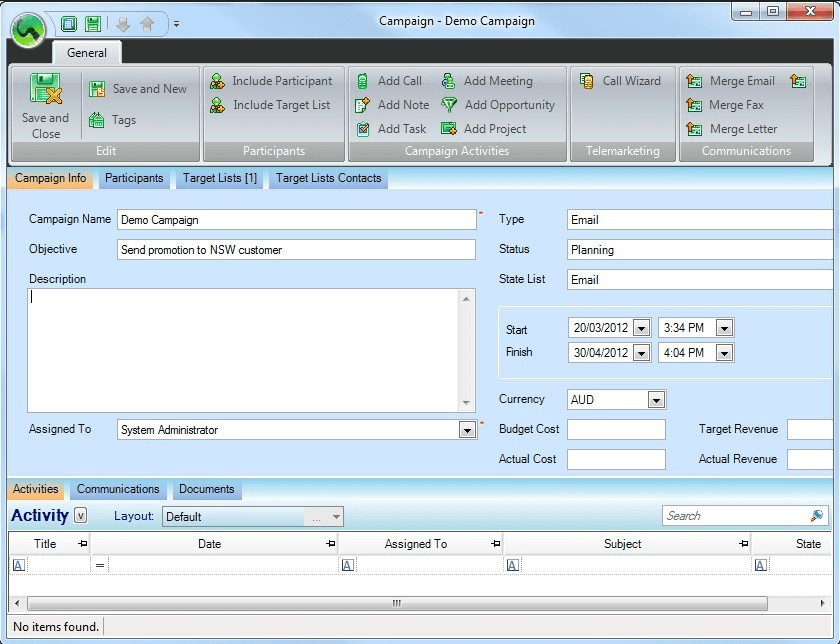Click the horizontal scrollbar thumb in Activity grid
This screenshot has width=840, height=644.
397,603
